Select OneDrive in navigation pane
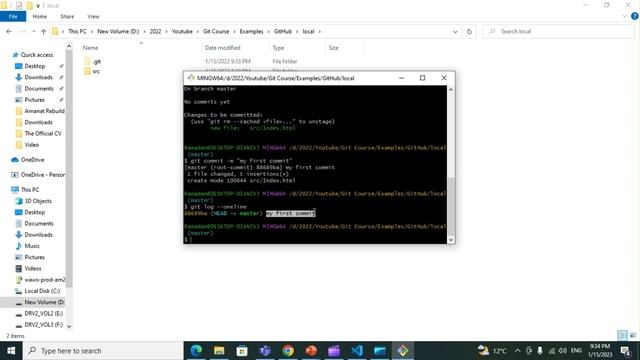The width and height of the screenshot is (640, 360). (32, 160)
